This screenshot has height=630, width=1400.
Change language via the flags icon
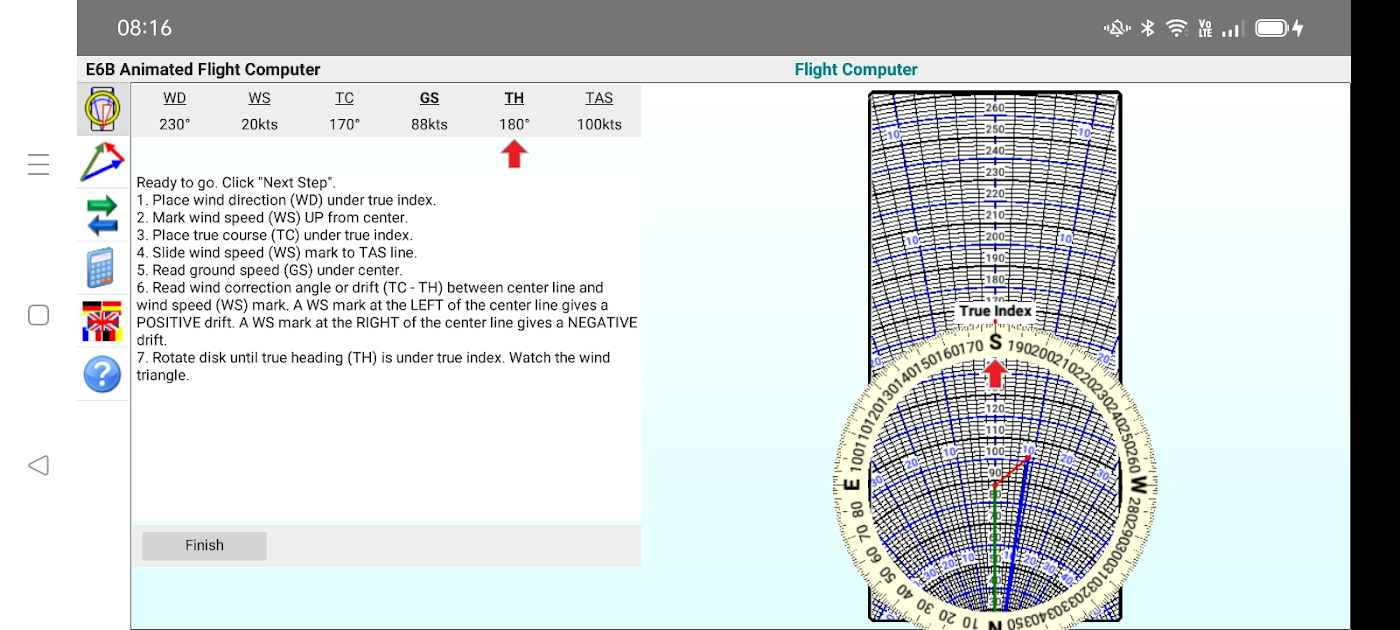(102, 321)
